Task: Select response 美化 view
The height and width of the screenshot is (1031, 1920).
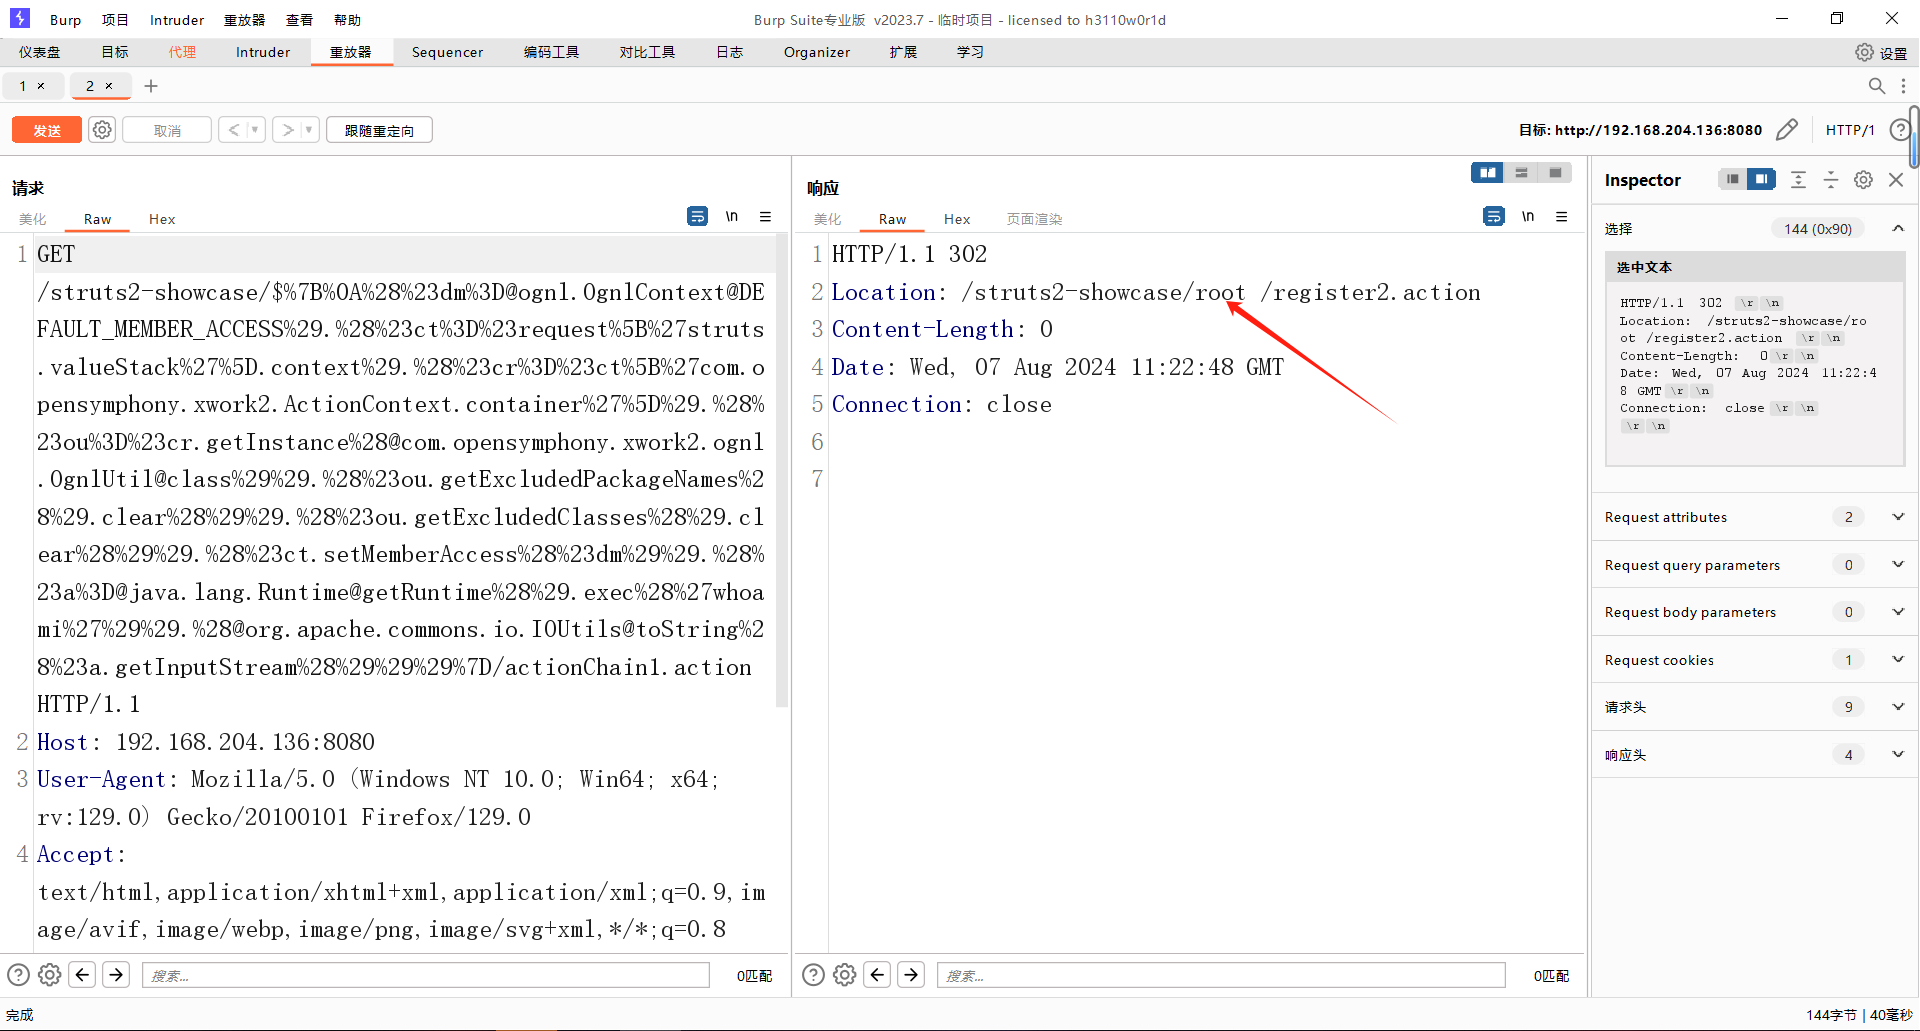Action: tap(827, 219)
